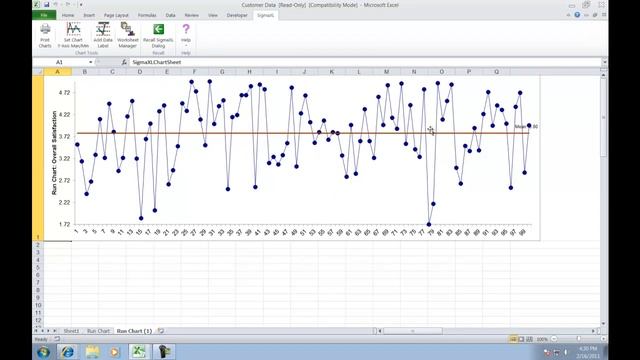Select row 1 header
This screenshot has width=640, height=360.
pyautogui.click(x=38, y=158)
